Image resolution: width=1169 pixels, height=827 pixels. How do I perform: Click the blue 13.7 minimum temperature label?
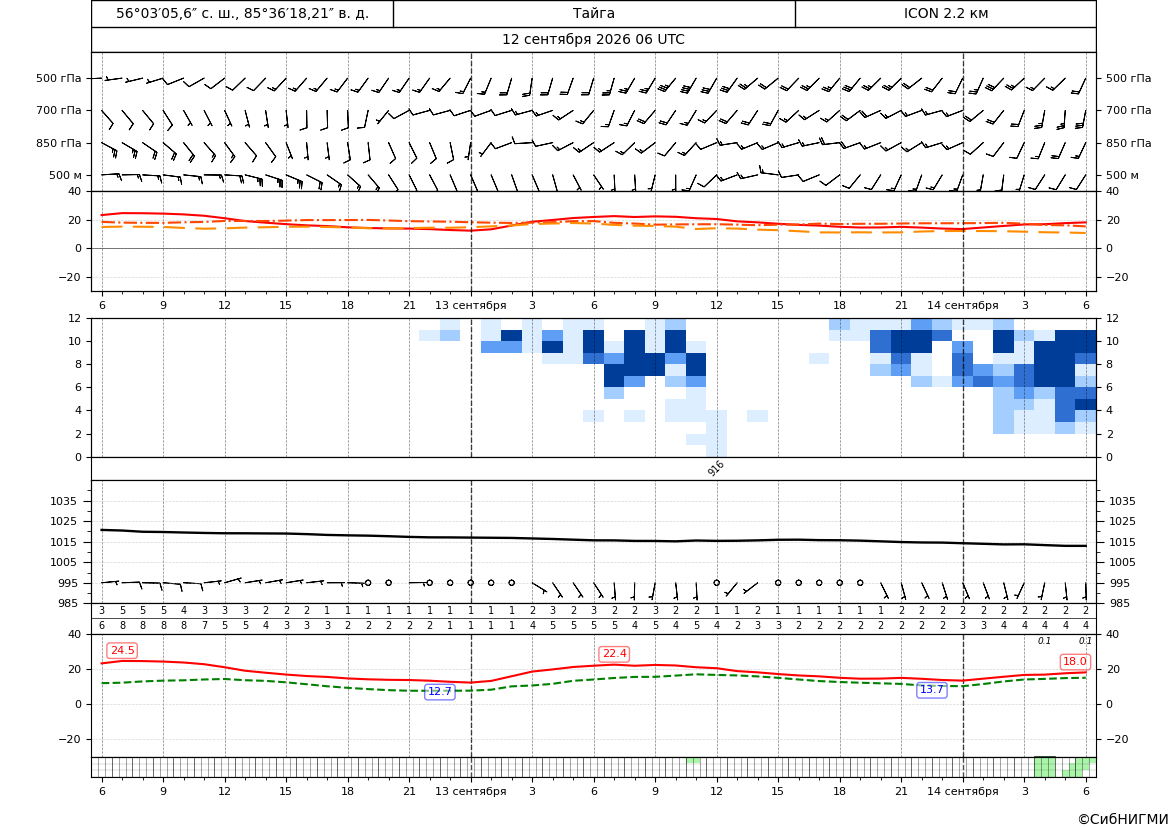(931, 689)
